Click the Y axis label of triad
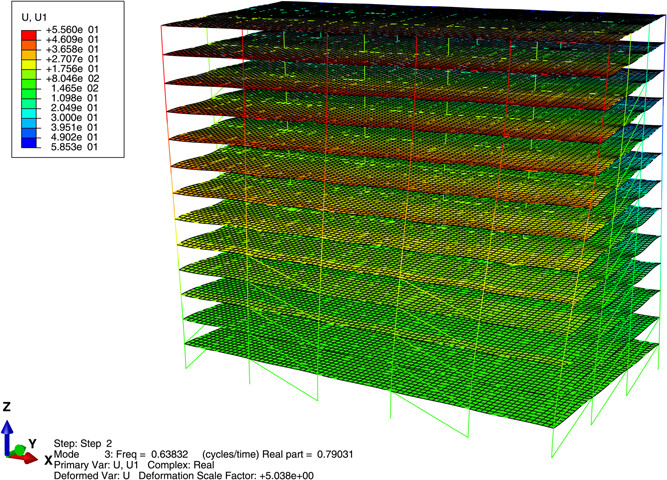The image size is (667, 480). [32, 444]
